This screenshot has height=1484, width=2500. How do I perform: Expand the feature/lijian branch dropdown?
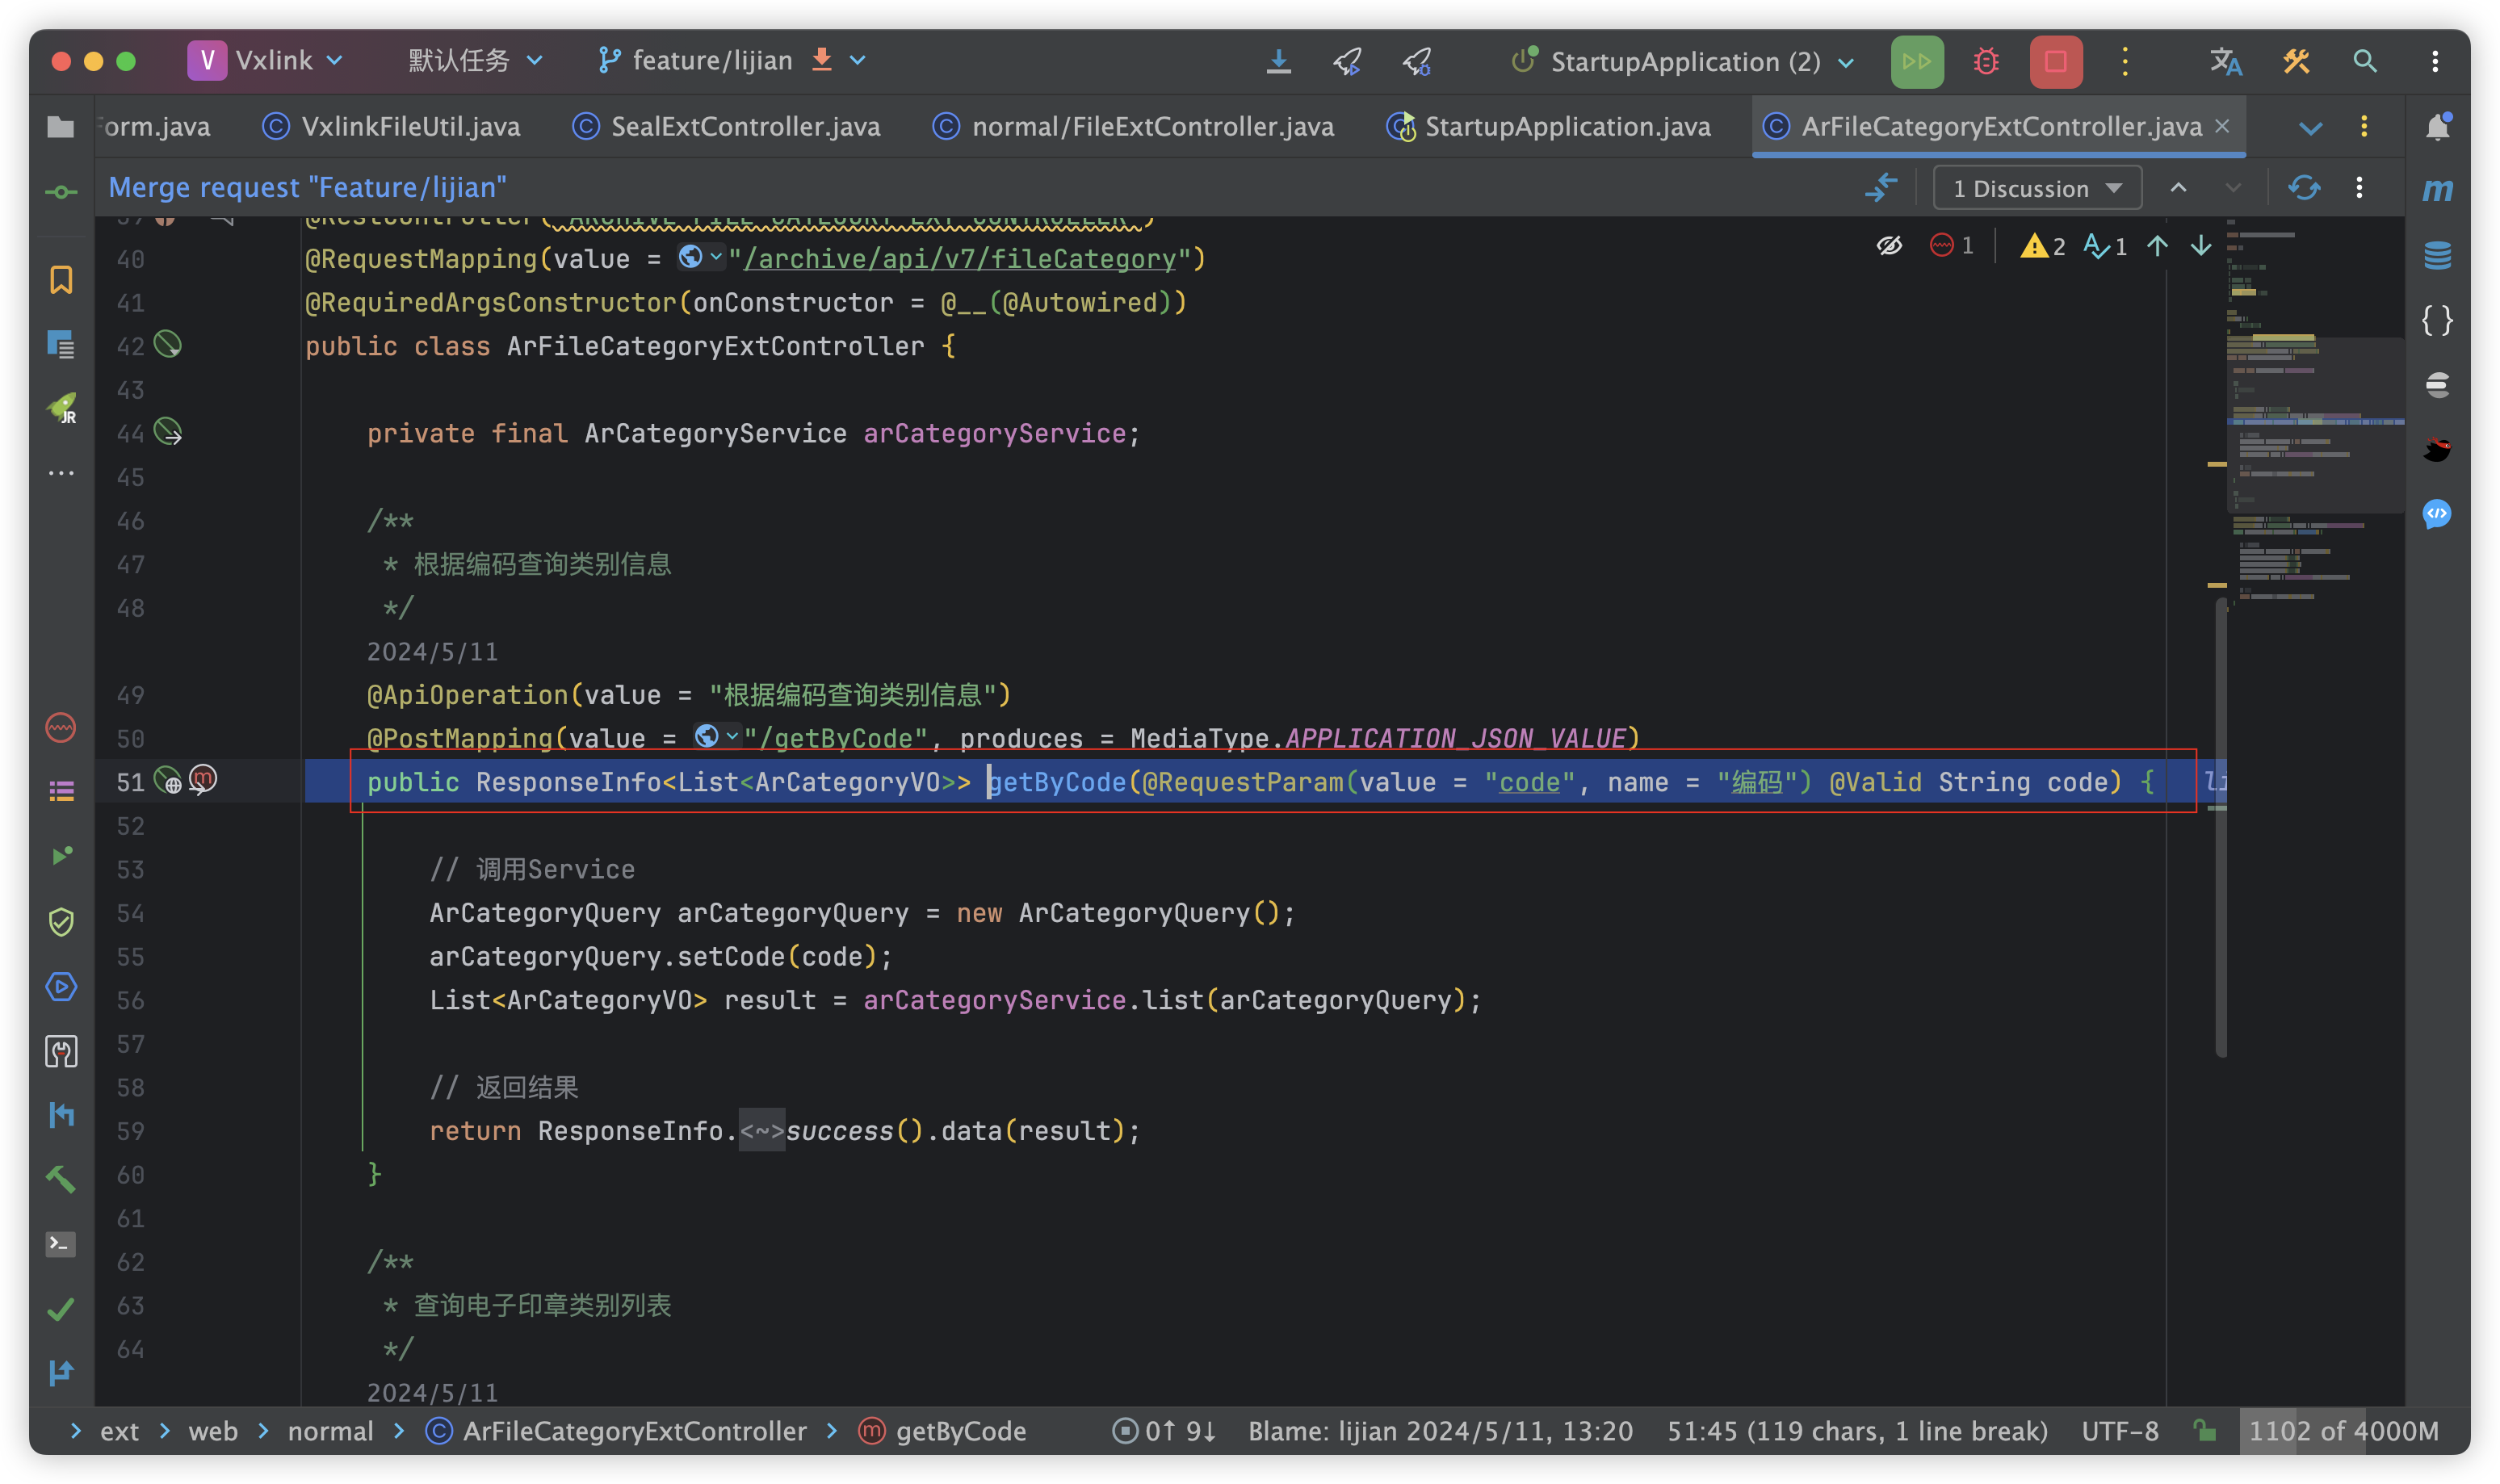coord(858,61)
